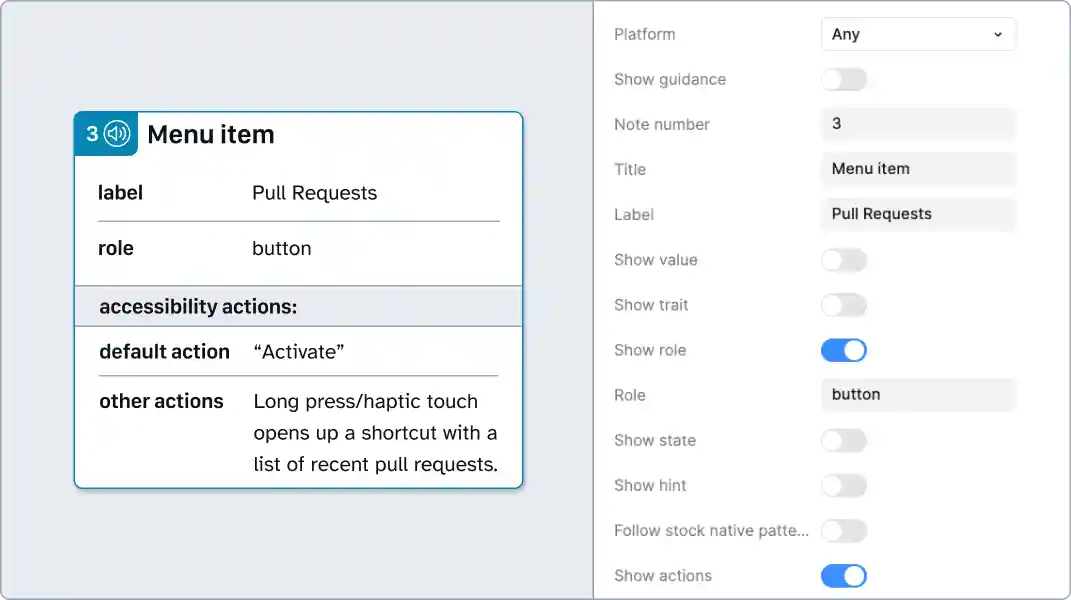Select "Any" from the Platform selector
The height and width of the screenshot is (600, 1071).
[x=917, y=34]
